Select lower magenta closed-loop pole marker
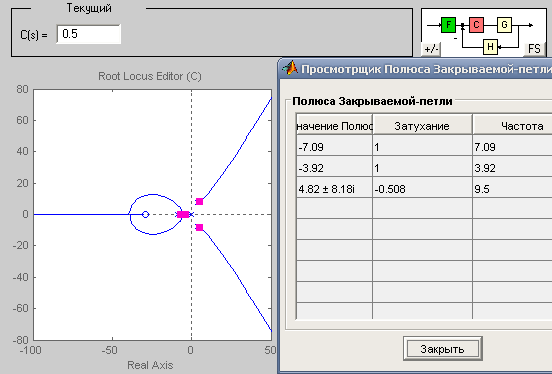 [199, 227]
